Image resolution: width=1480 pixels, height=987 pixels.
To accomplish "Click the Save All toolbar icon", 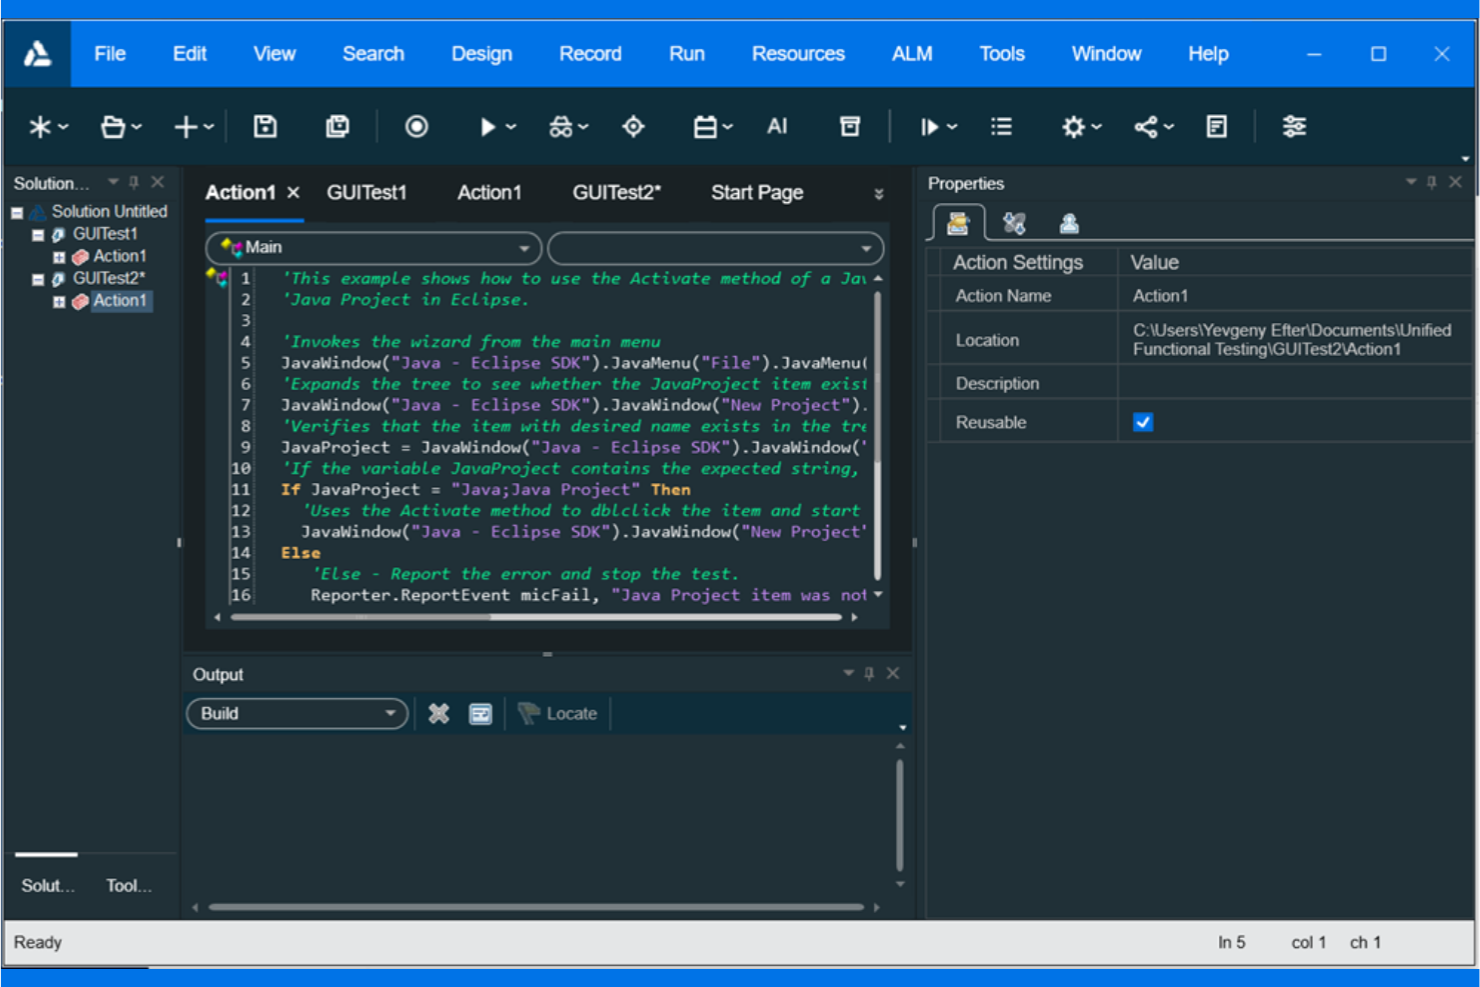I will [x=338, y=127].
